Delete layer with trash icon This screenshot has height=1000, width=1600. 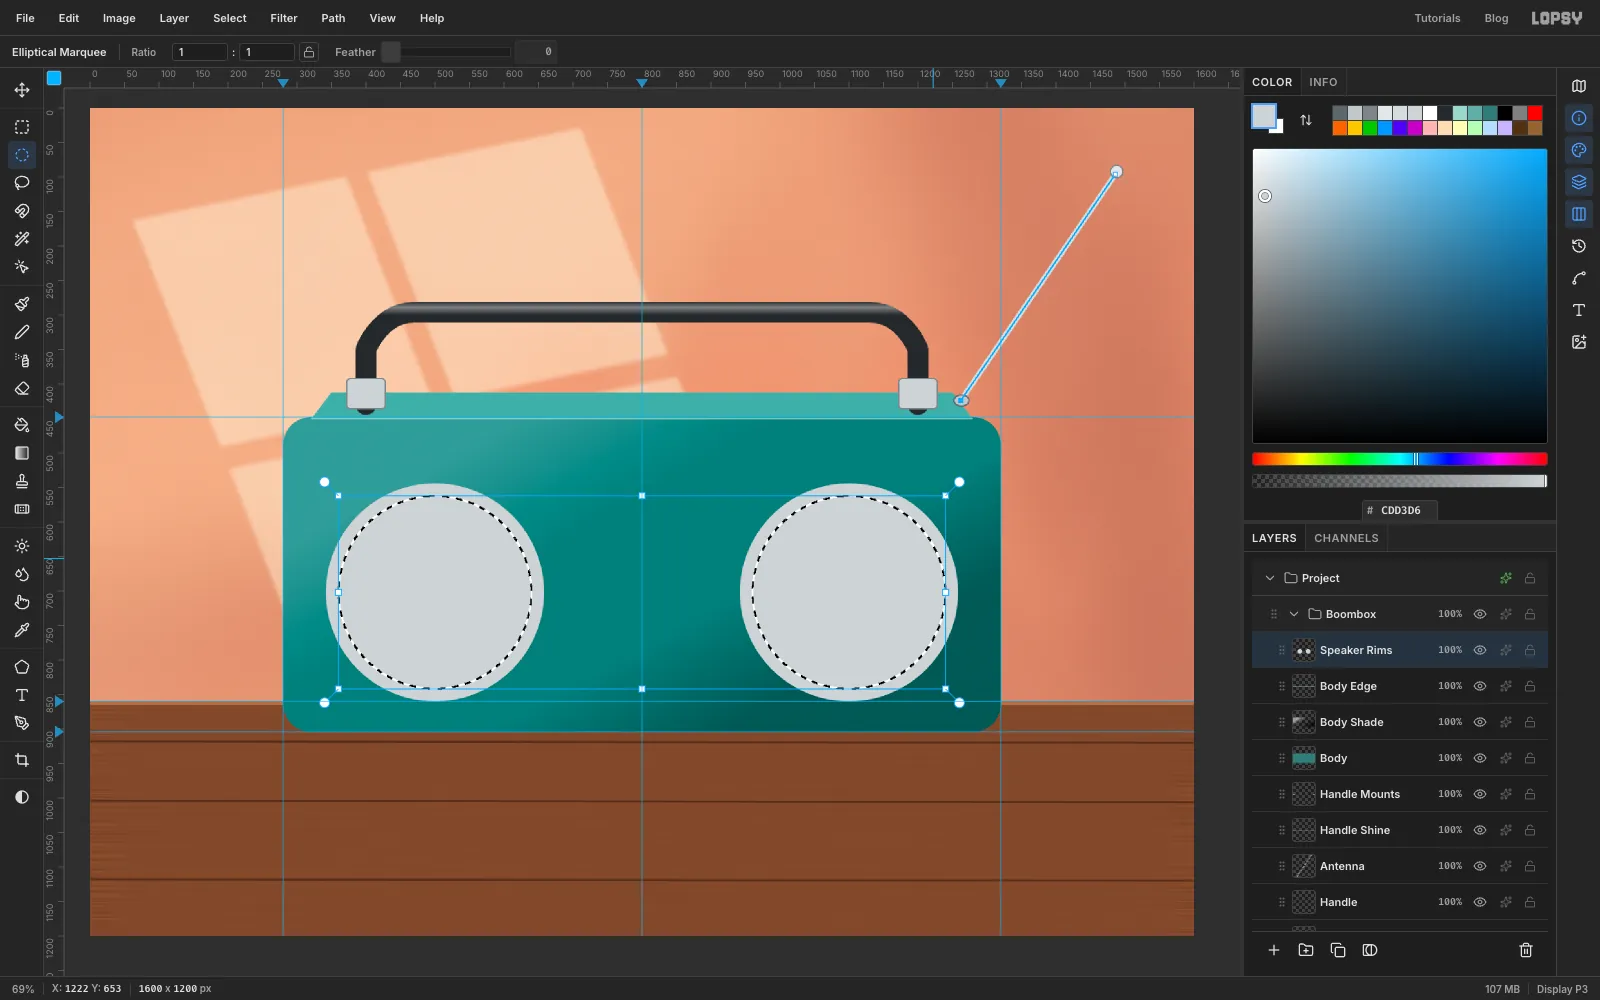(1526, 950)
